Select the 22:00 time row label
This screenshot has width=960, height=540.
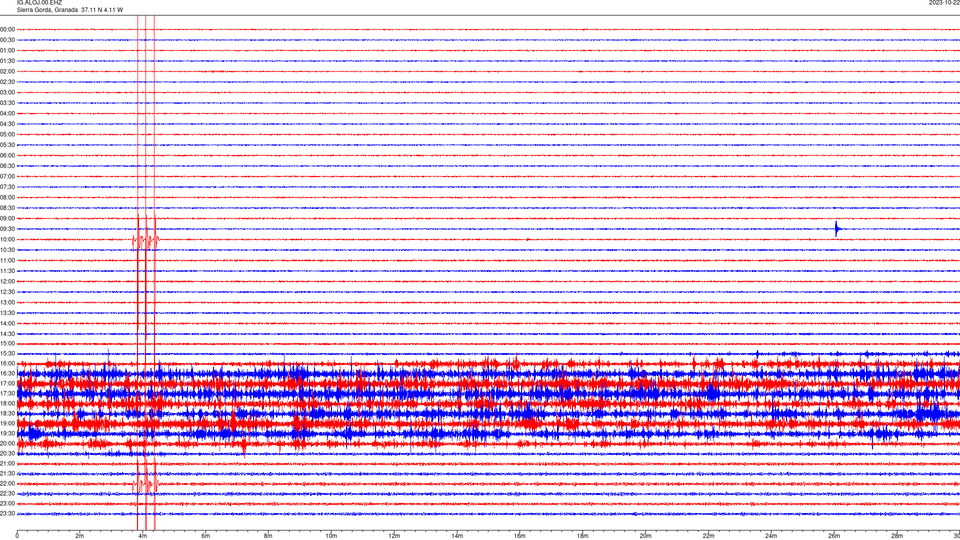point(7,484)
